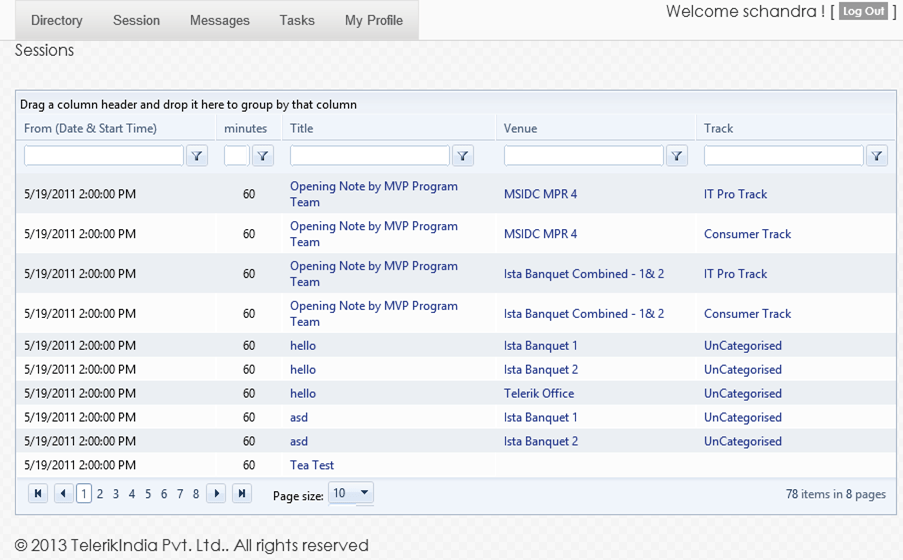Go to the first page of results
The height and width of the screenshot is (560, 903).
point(38,493)
